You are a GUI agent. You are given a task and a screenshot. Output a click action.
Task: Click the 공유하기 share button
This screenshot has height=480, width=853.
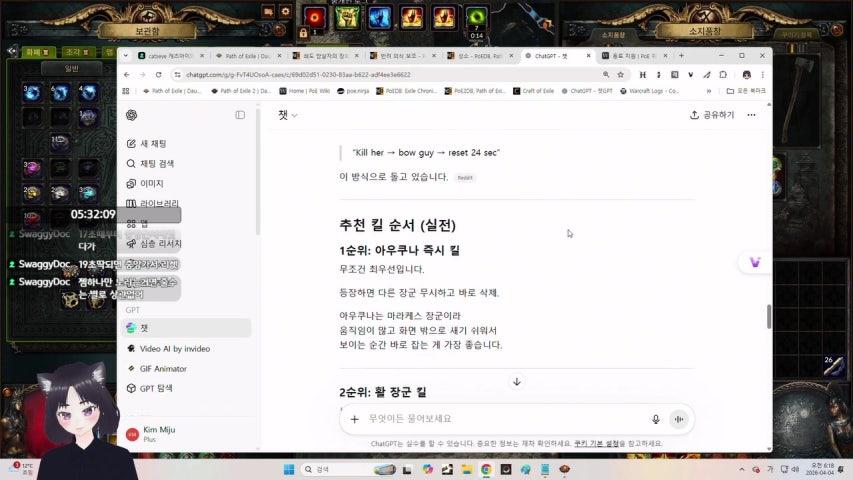712,115
